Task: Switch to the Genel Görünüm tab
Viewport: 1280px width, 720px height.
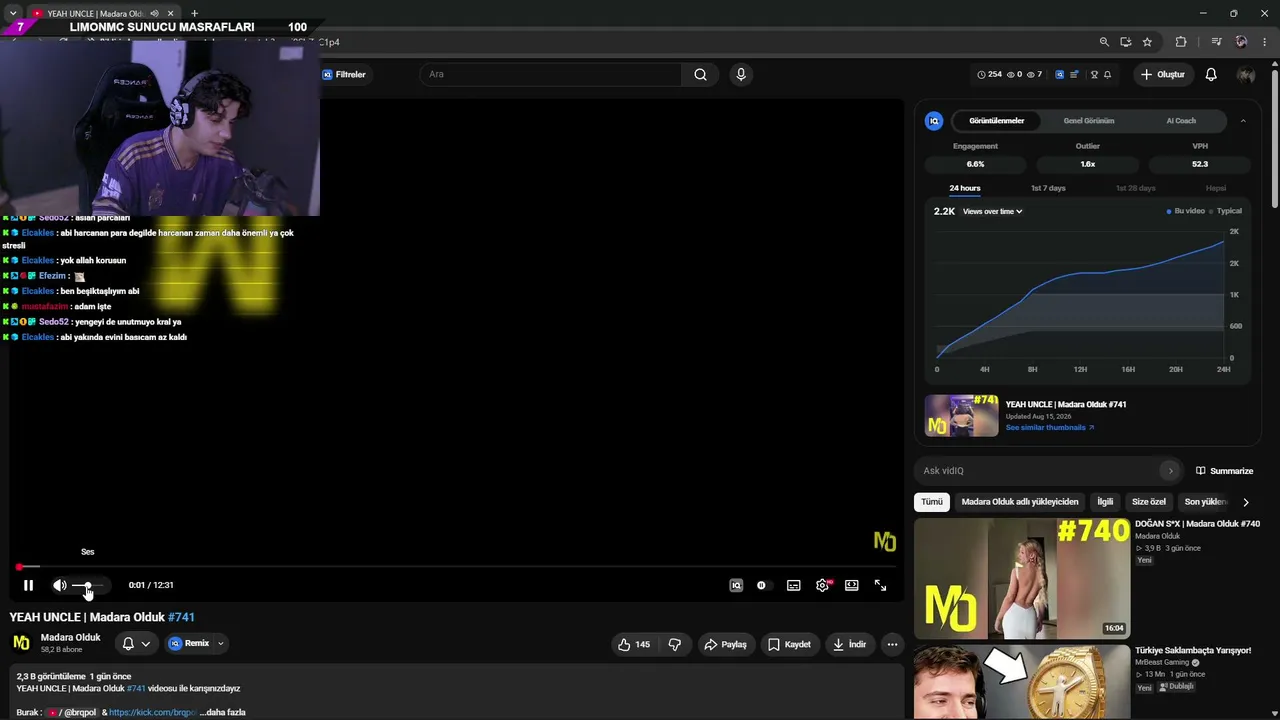Action: tap(1089, 121)
